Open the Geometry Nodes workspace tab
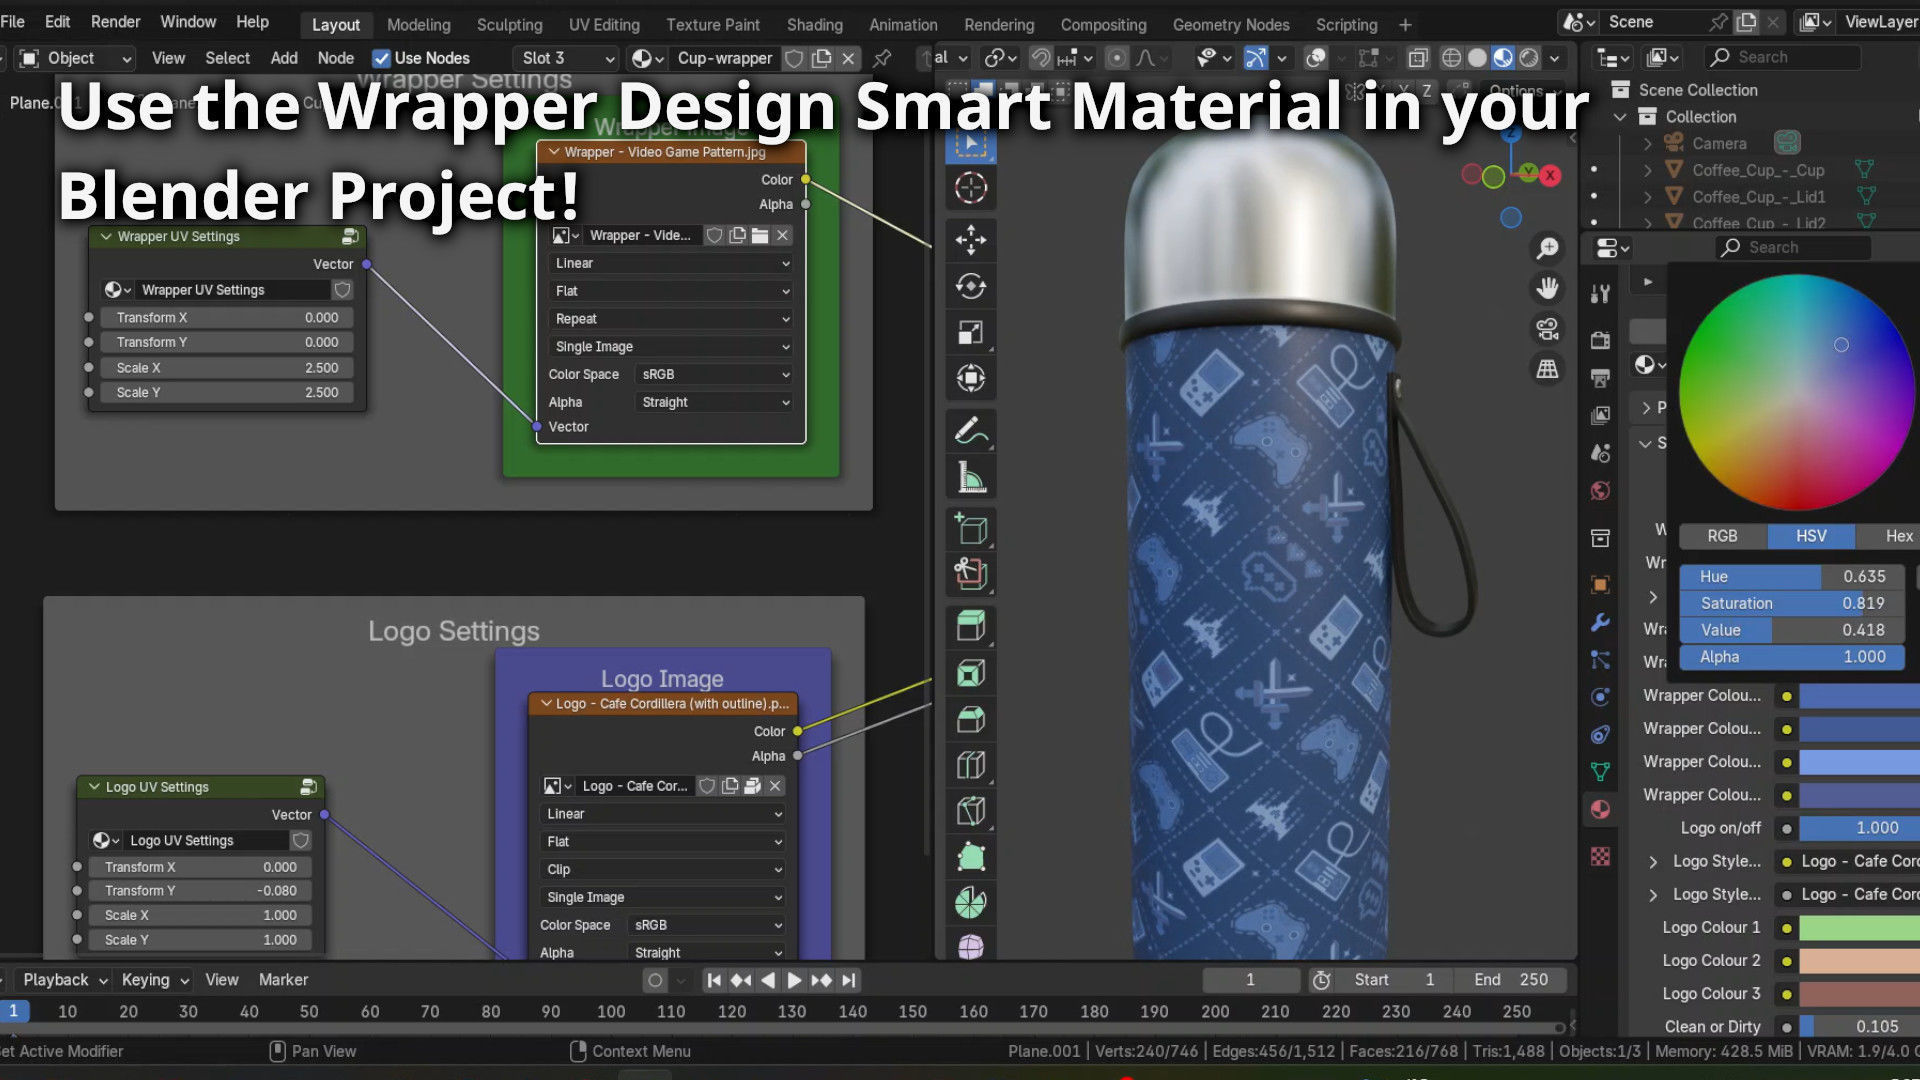Image resolution: width=1920 pixels, height=1080 pixels. [1230, 25]
